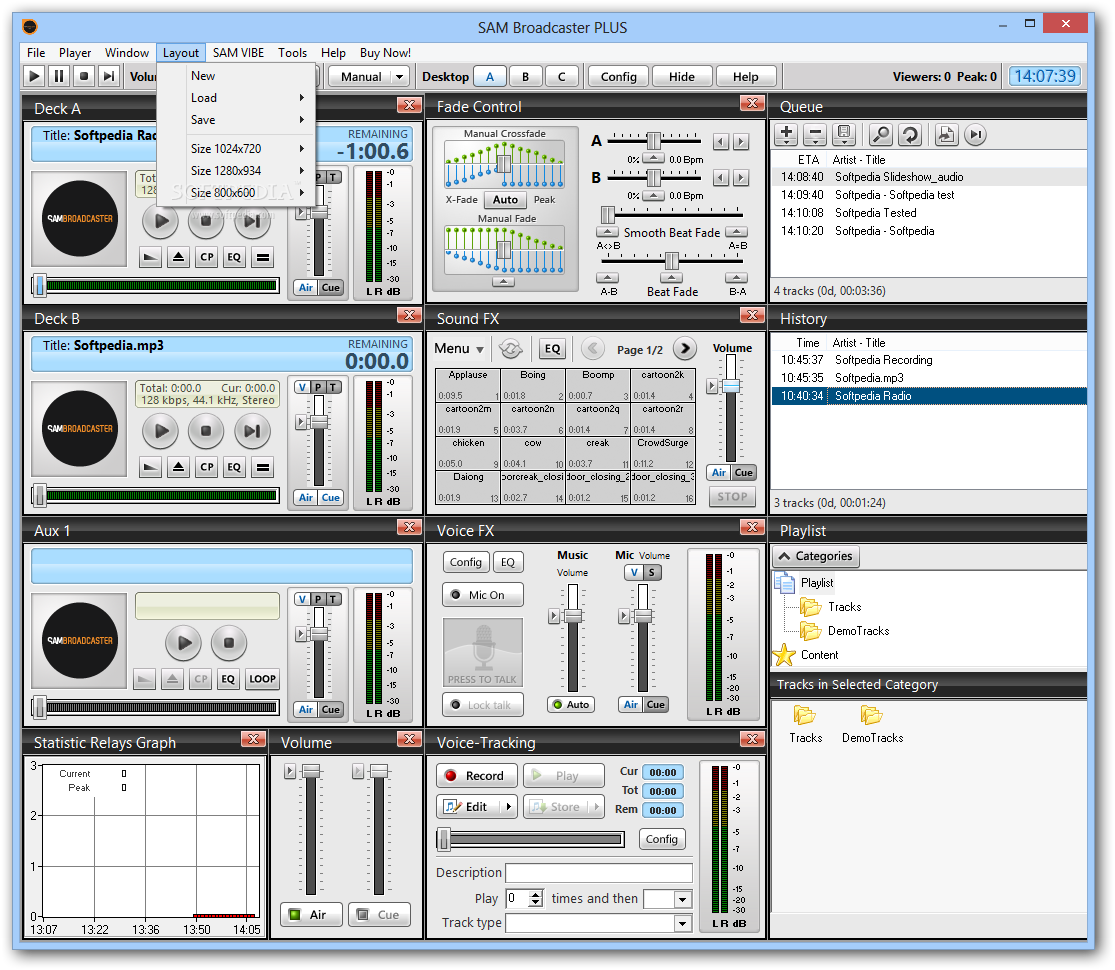Open the Tools menu
Image resolution: width=1115 pixels, height=970 pixels.
coord(292,53)
